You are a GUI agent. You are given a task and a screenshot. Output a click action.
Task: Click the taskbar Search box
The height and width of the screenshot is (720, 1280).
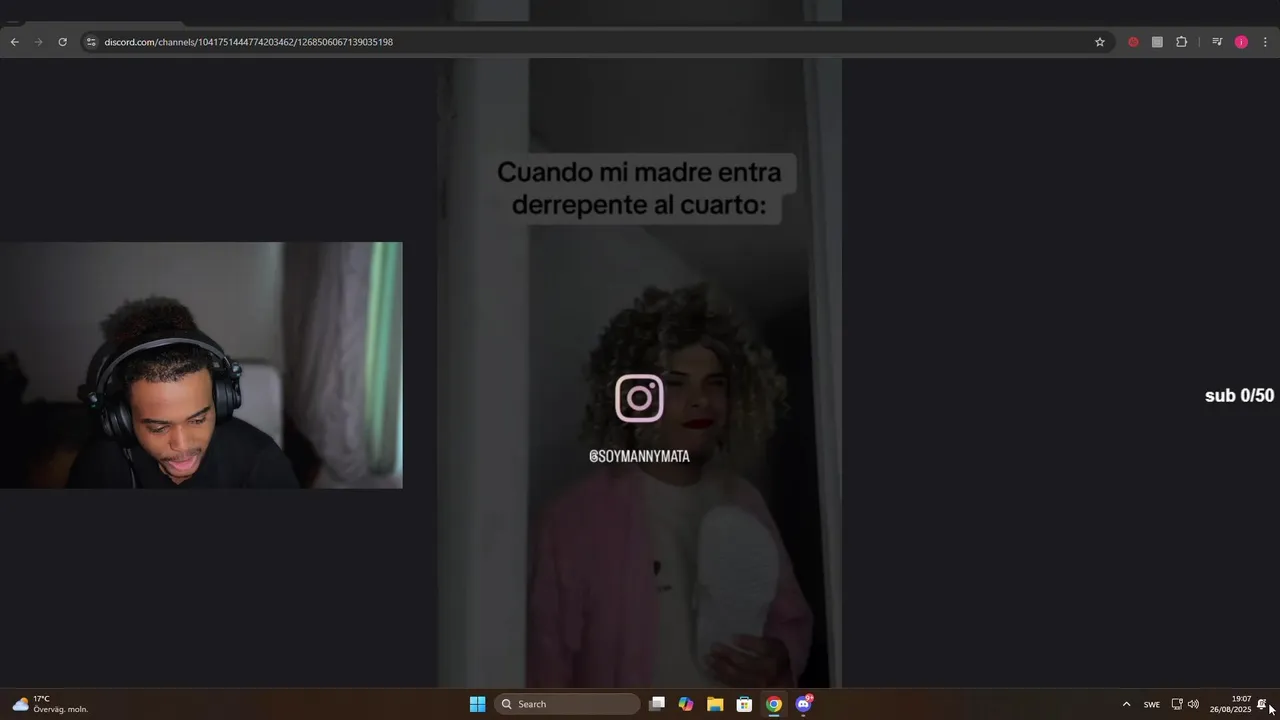pos(568,704)
